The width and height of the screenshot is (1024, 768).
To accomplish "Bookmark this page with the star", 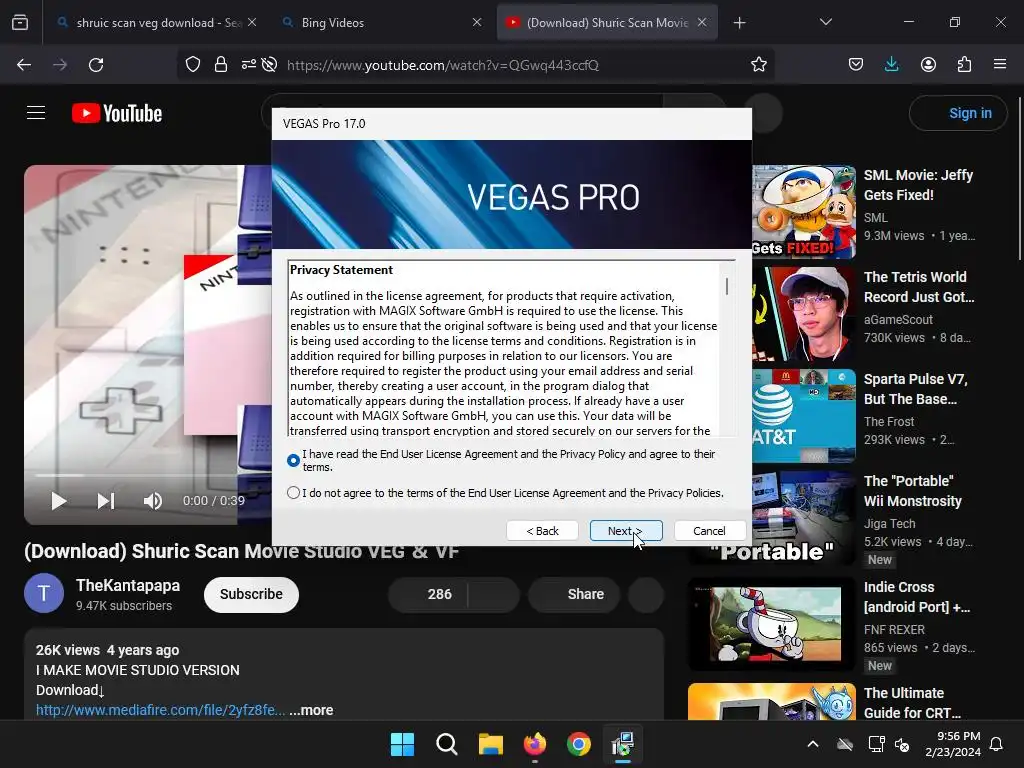I will point(758,65).
